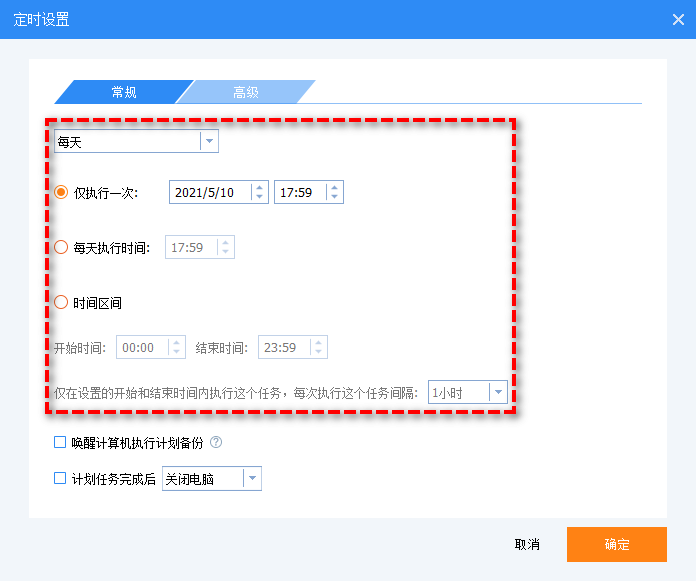Switch to the 常规 tab
This screenshot has width=696, height=581.
124,92
